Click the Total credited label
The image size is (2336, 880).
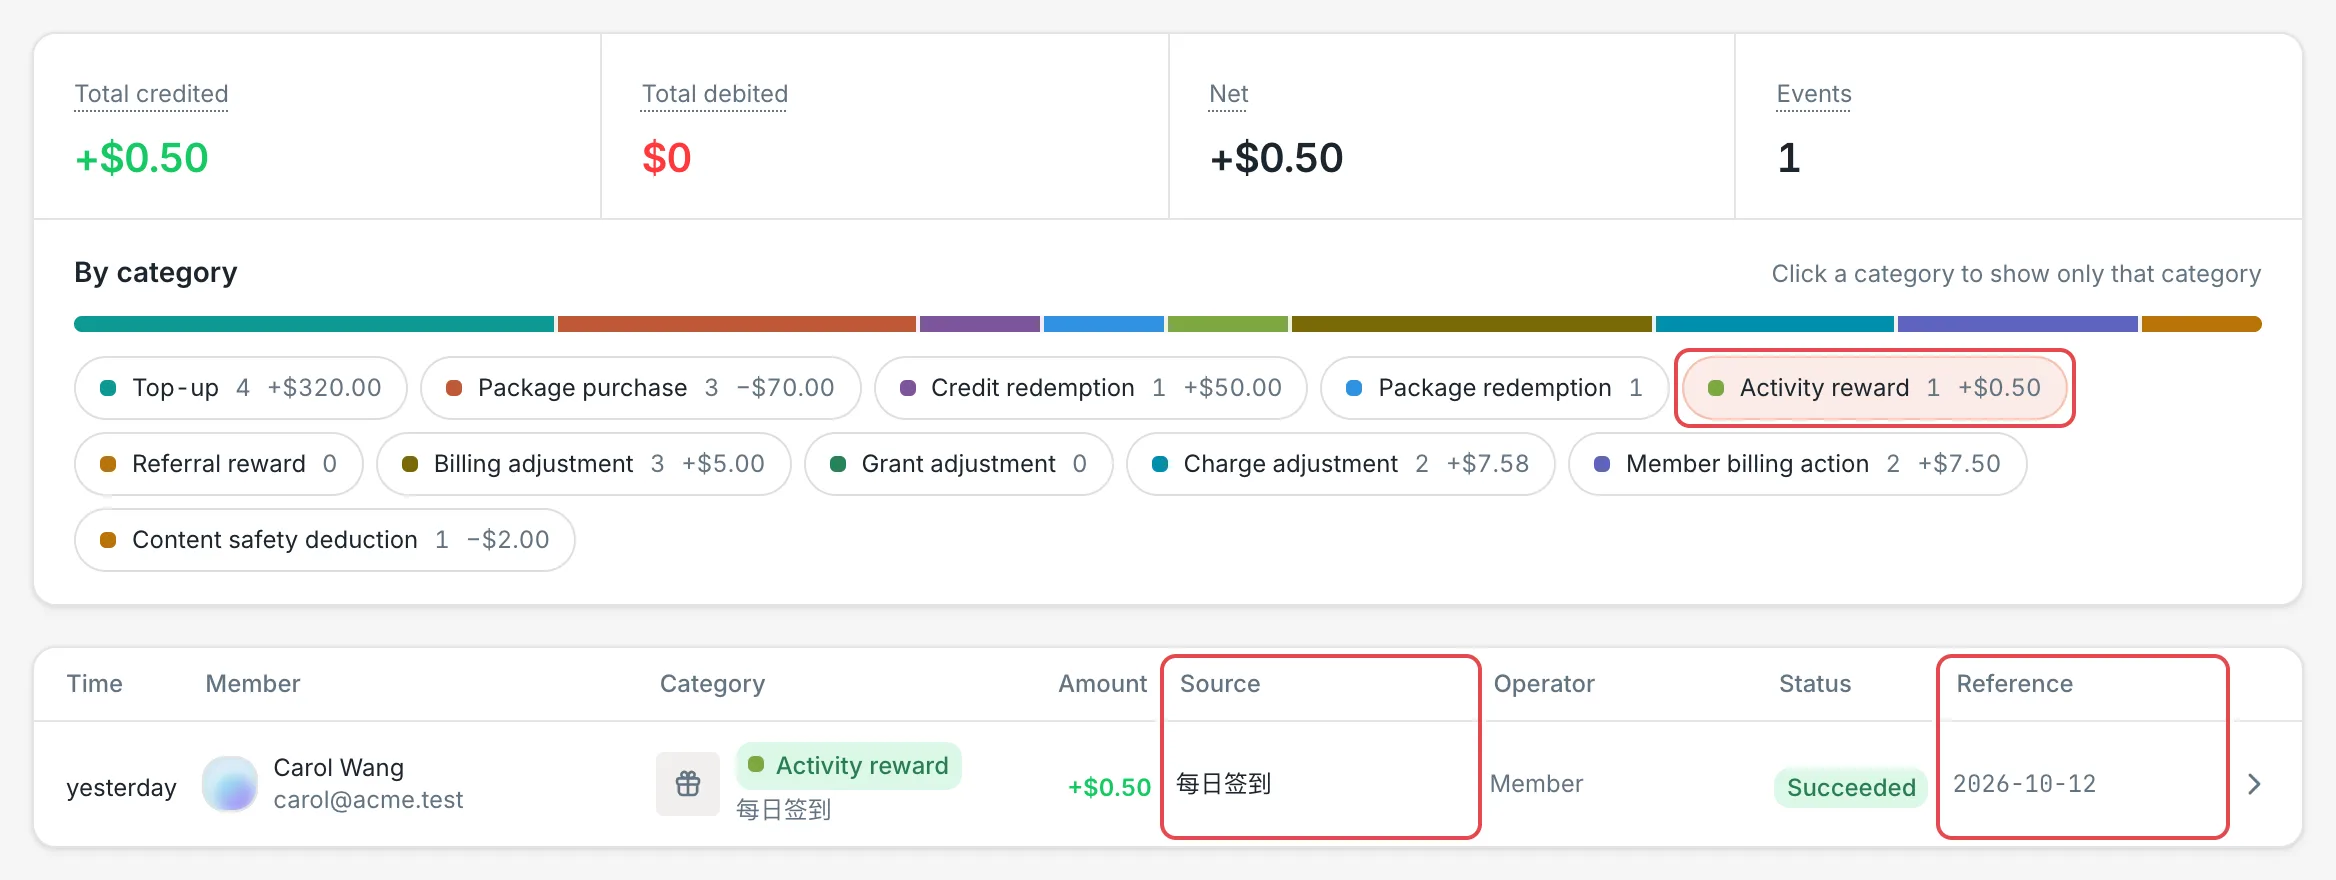click(151, 94)
